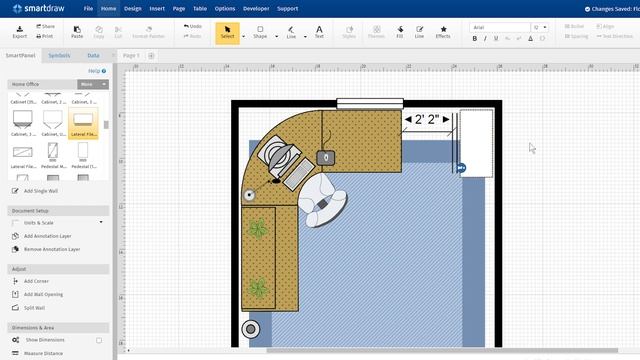Image resolution: width=640 pixels, height=360 pixels.
Task: Open the Design menu
Action: point(133,9)
